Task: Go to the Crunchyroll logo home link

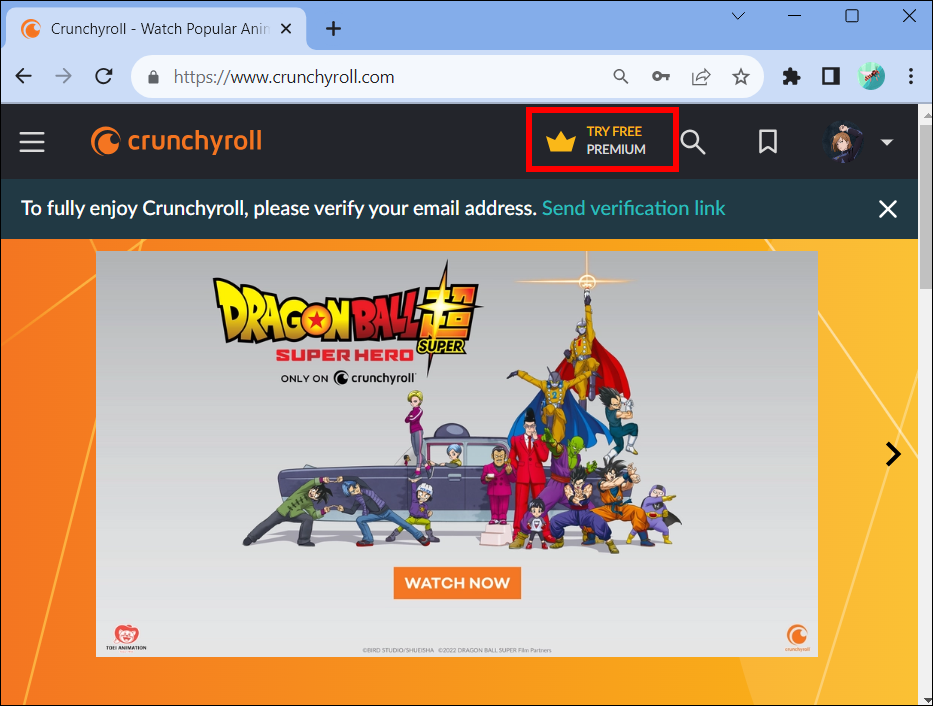Action: (176, 142)
